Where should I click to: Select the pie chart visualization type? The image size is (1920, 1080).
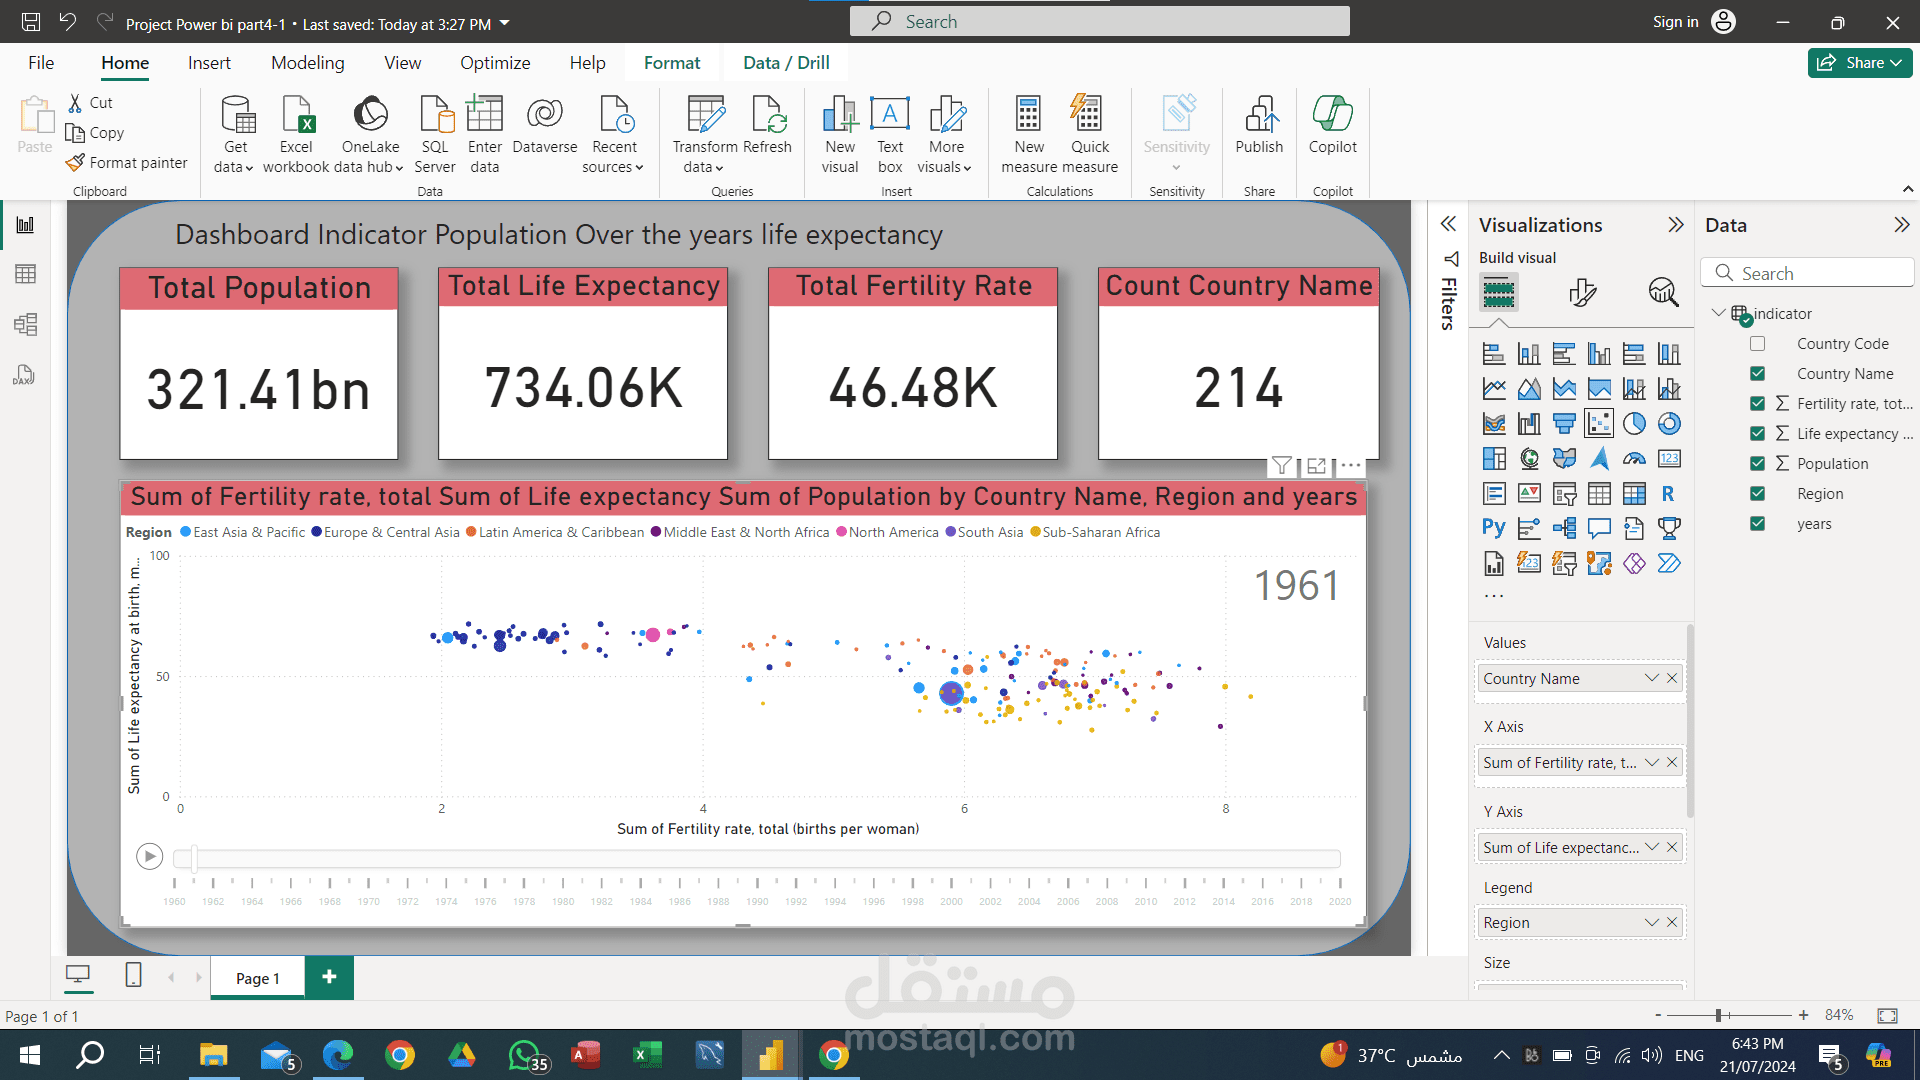[1634, 424]
